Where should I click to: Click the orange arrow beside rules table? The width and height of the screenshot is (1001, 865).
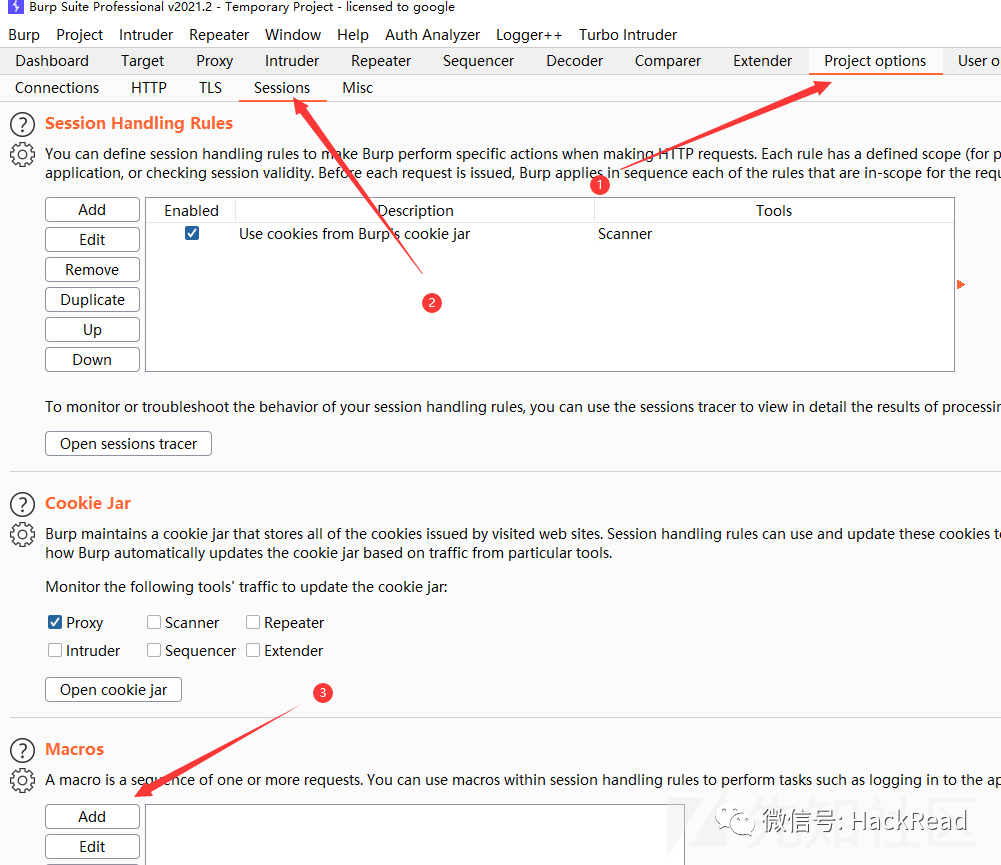click(x=961, y=285)
